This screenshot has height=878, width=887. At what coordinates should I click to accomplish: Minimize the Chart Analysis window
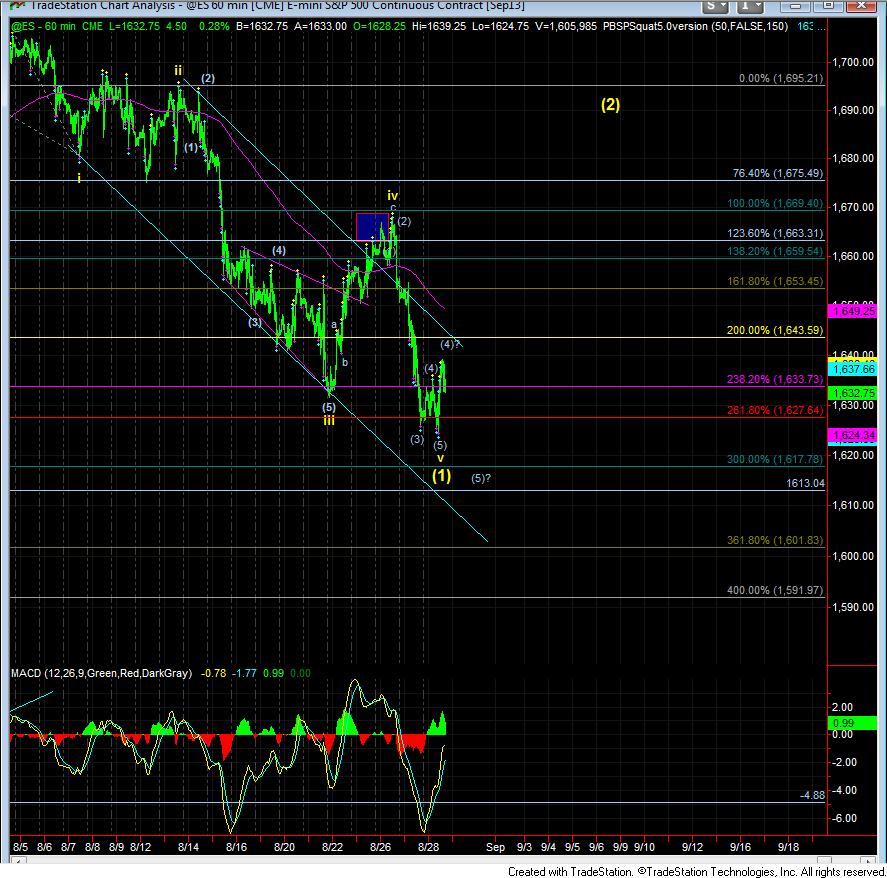[x=795, y=6]
